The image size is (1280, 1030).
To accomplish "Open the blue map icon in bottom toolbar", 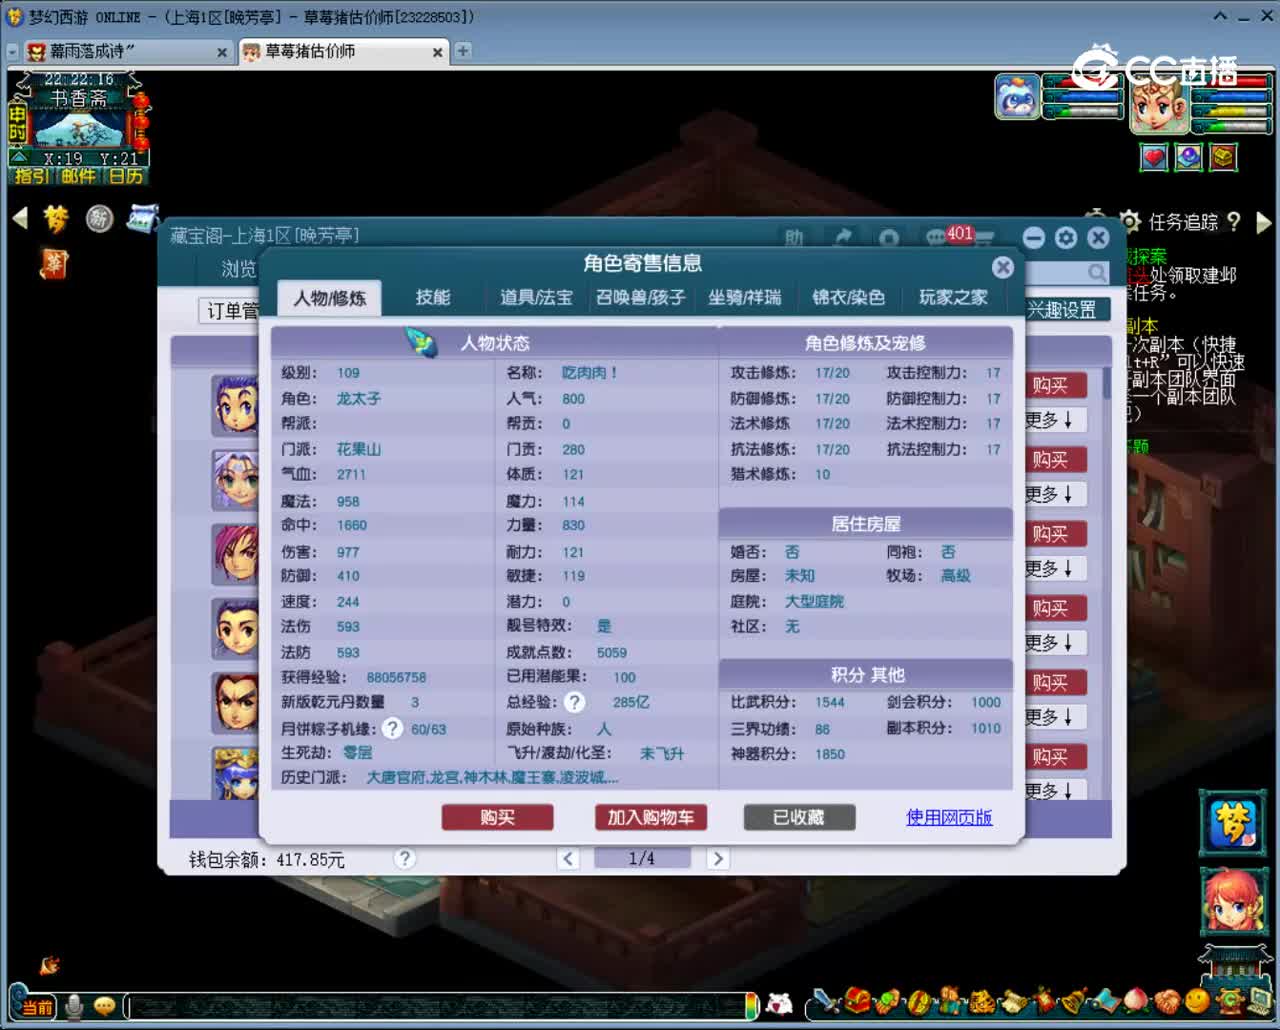I will point(1105,1000).
